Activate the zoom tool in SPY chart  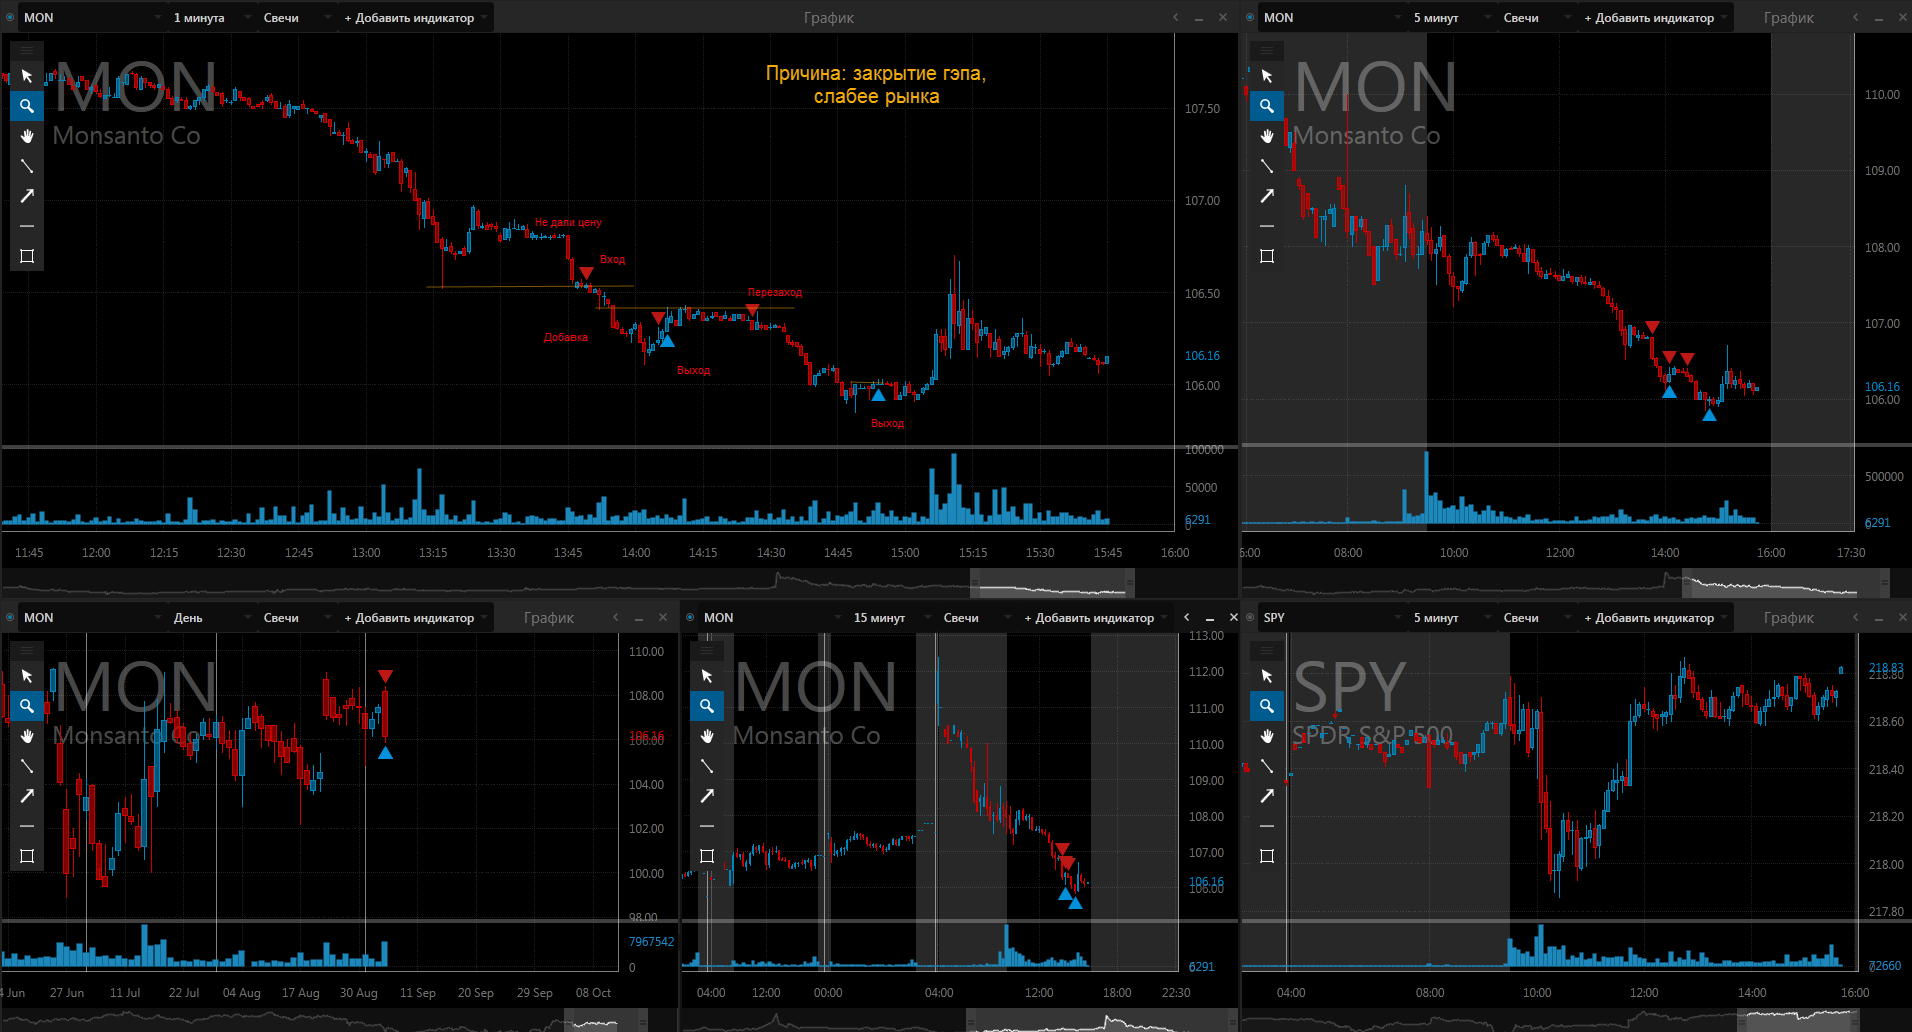(1267, 706)
